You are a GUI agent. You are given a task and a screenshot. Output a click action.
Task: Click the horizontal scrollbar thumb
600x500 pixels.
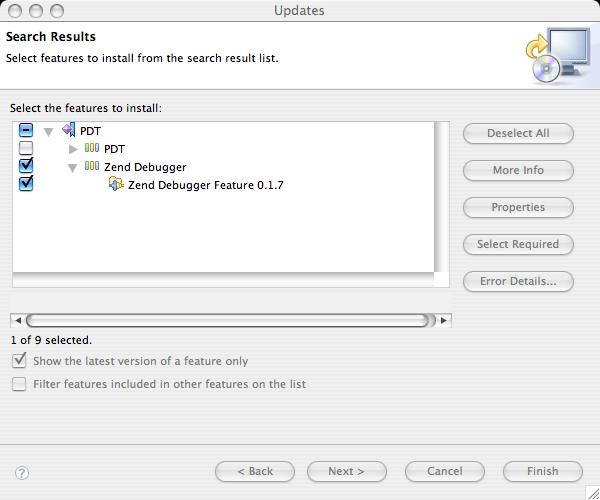(x=228, y=321)
